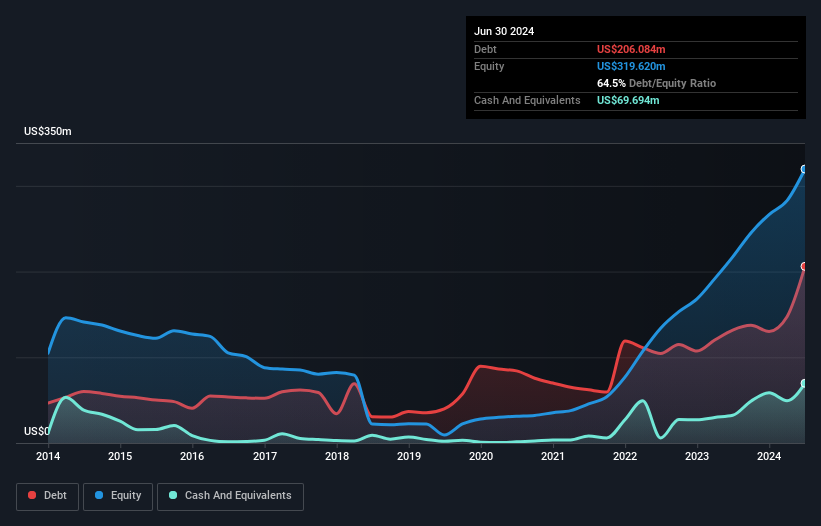Select the Equity endpoint marker at Jun 2024
Viewport: 821px width, 526px height.
804,169
